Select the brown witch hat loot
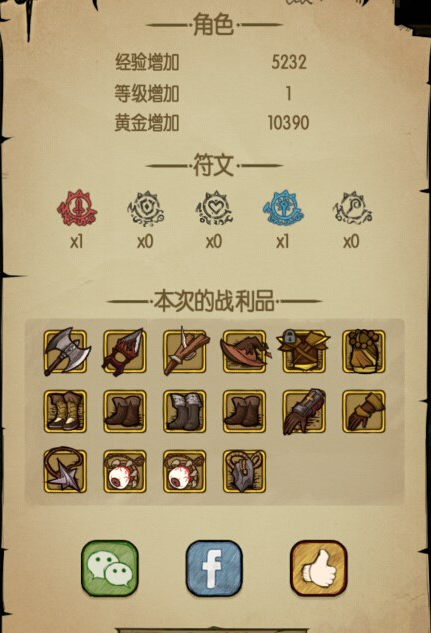 [x=245, y=351]
